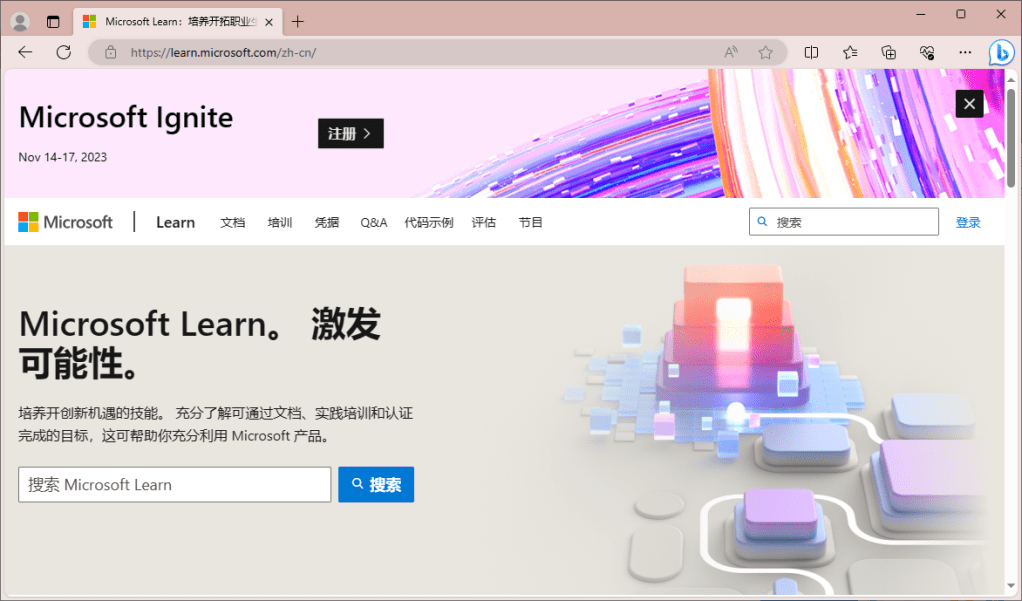This screenshot has width=1022, height=601.
Task: Open browser essentials heart icon
Action: click(x=926, y=52)
